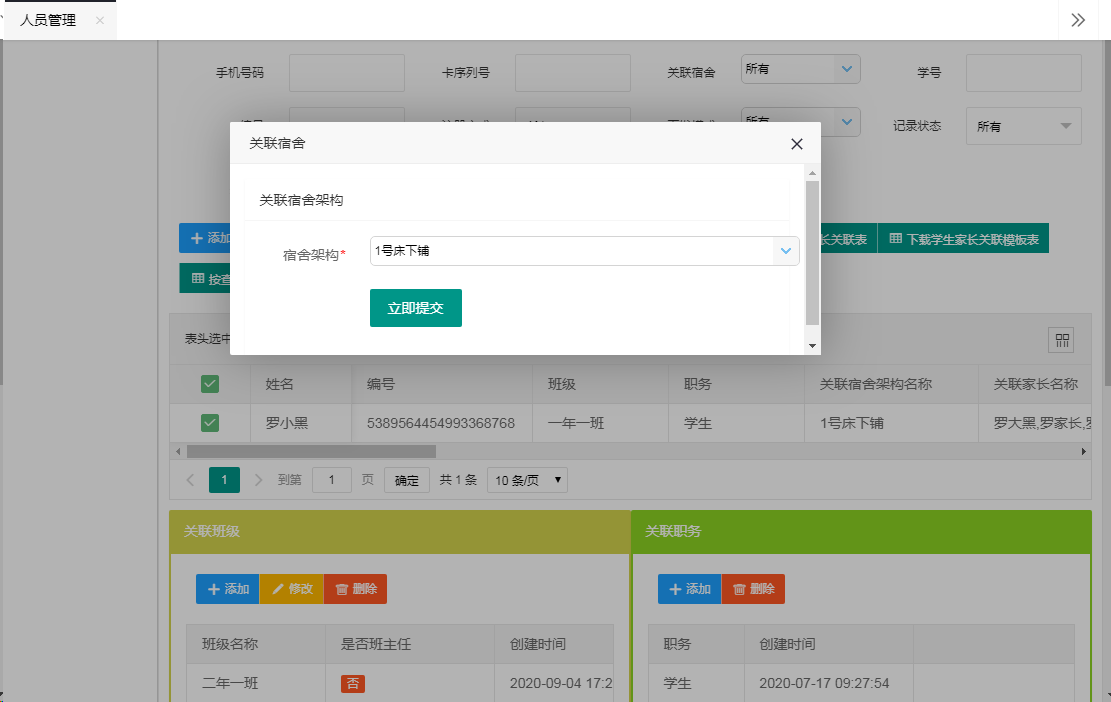1111x702 pixels.
Task: Close the 关联宿舍 dialog with X icon
Action: click(x=797, y=144)
